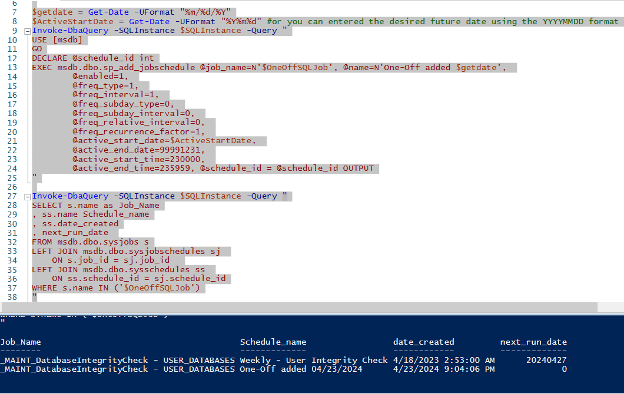Click @active_start_date=$ActiveStartDate parameter
Image resolution: width=624 pixels, height=394 pixels.
164,141
